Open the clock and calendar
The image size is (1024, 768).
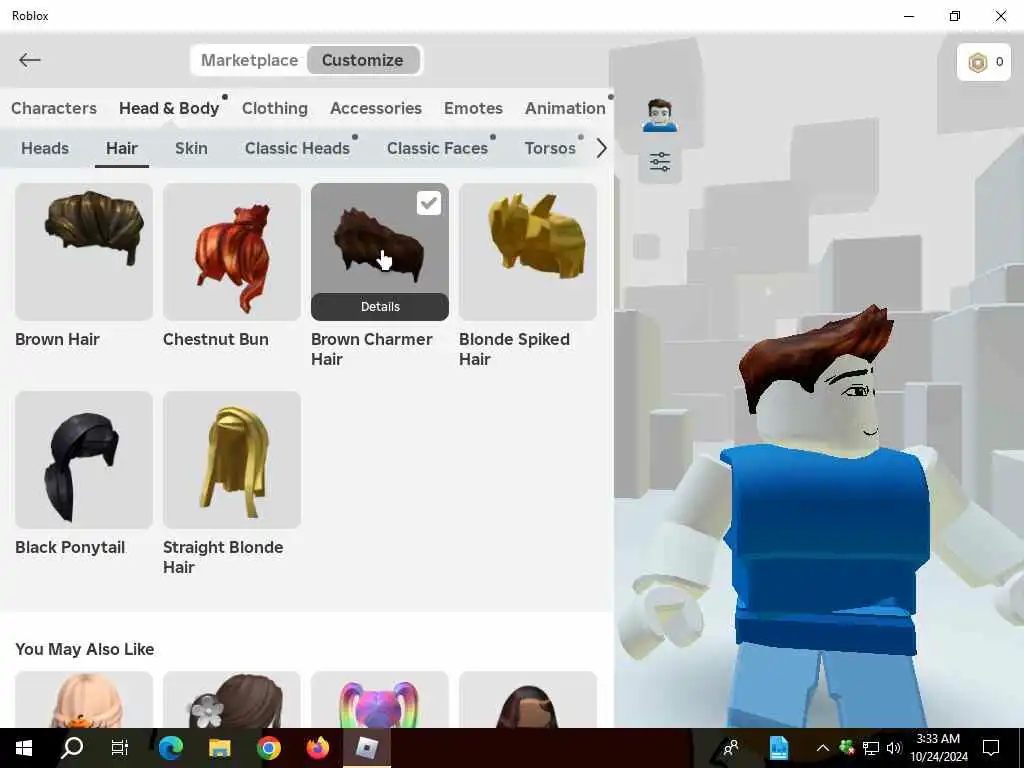tap(938, 748)
